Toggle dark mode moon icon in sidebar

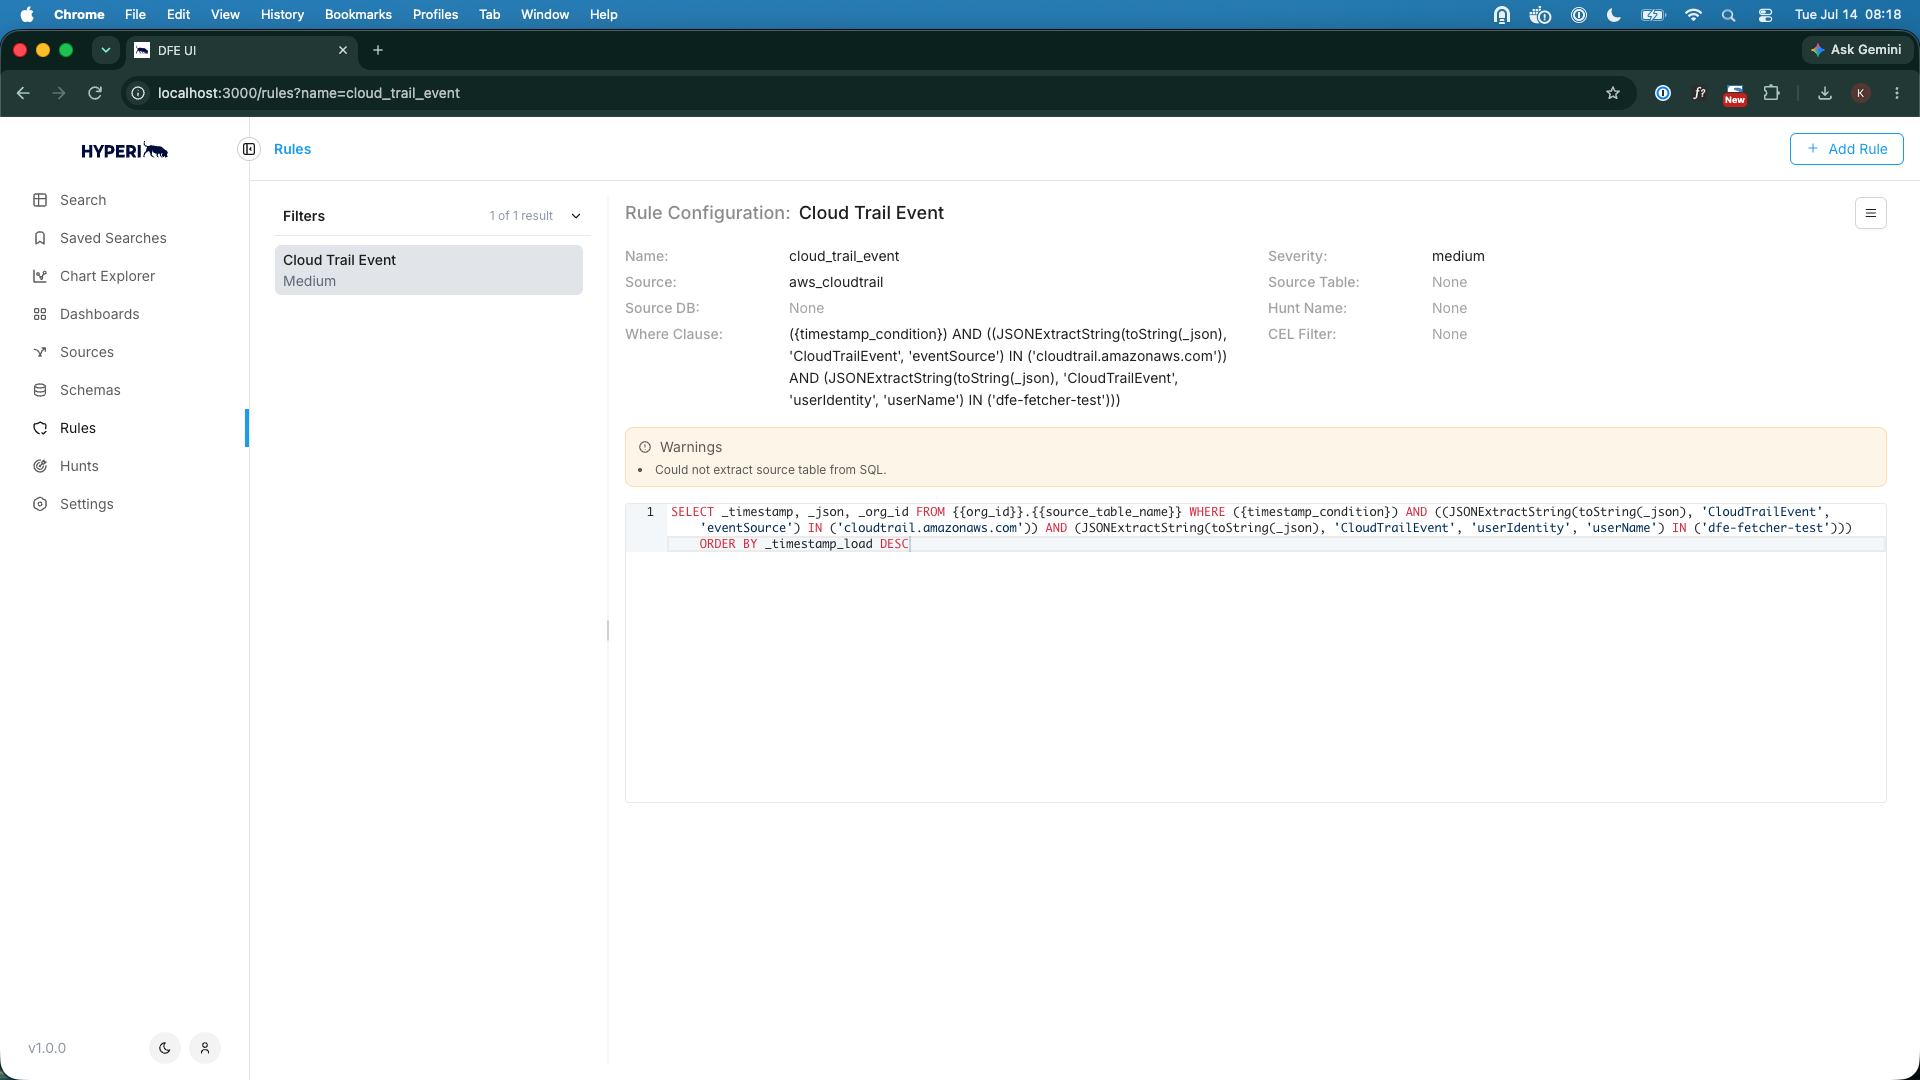click(165, 1048)
